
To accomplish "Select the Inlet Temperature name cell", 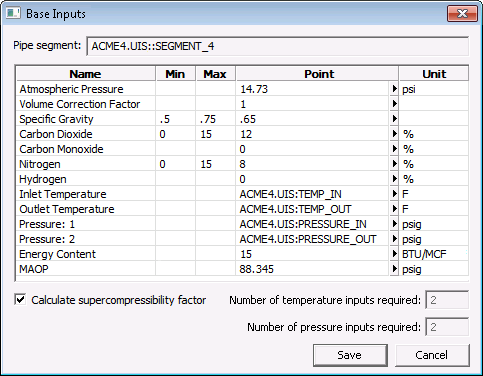I will [86, 194].
